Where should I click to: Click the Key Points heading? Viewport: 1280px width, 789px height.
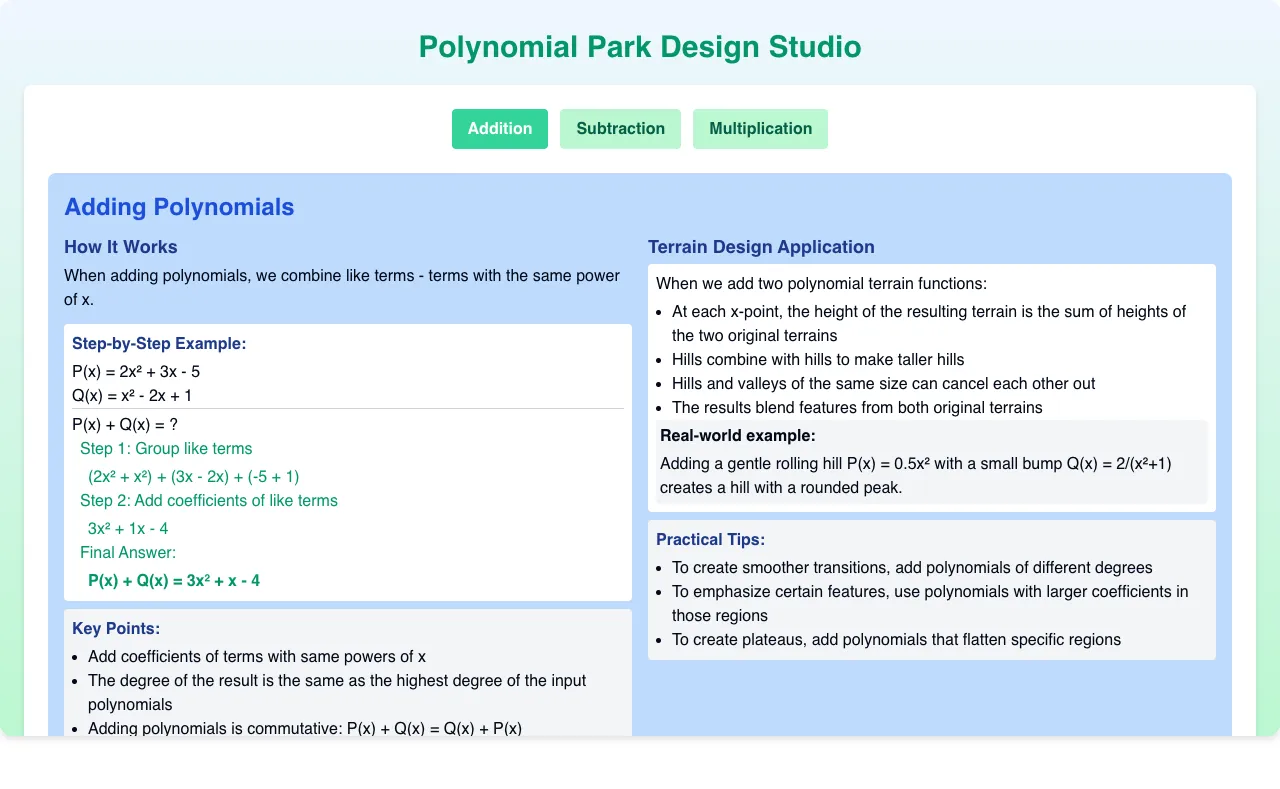coord(116,629)
